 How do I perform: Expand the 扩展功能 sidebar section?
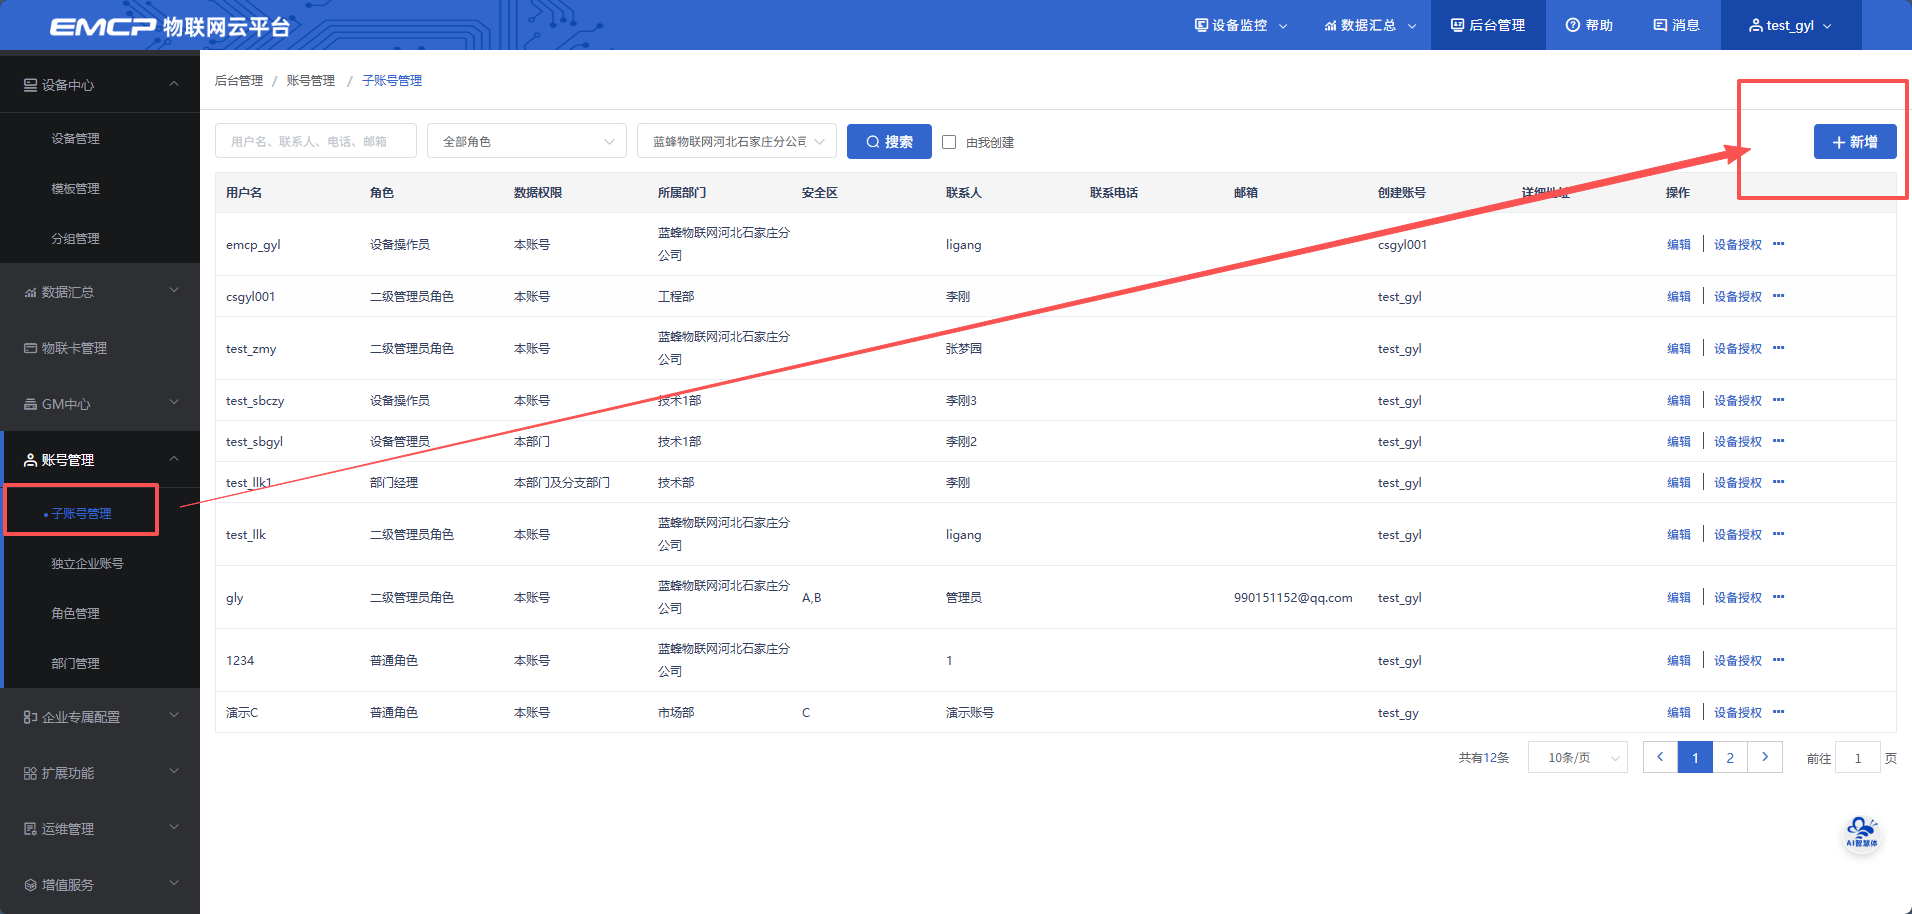tap(100, 773)
